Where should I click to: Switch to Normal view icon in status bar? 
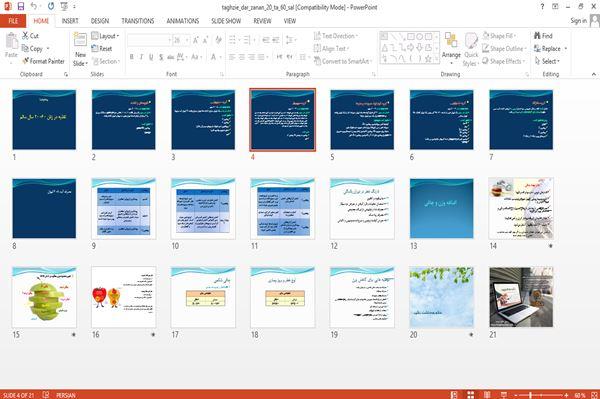pos(454,395)
